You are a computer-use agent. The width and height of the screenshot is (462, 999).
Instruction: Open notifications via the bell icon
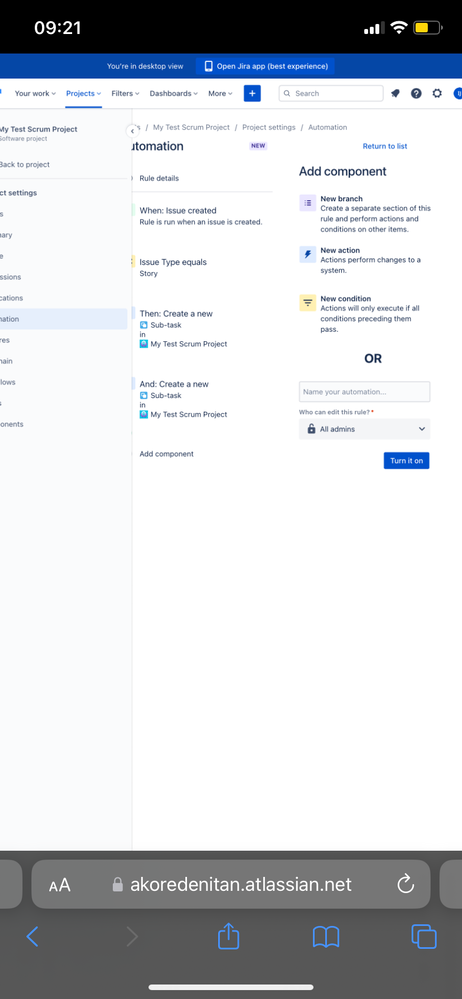point(395,93)
